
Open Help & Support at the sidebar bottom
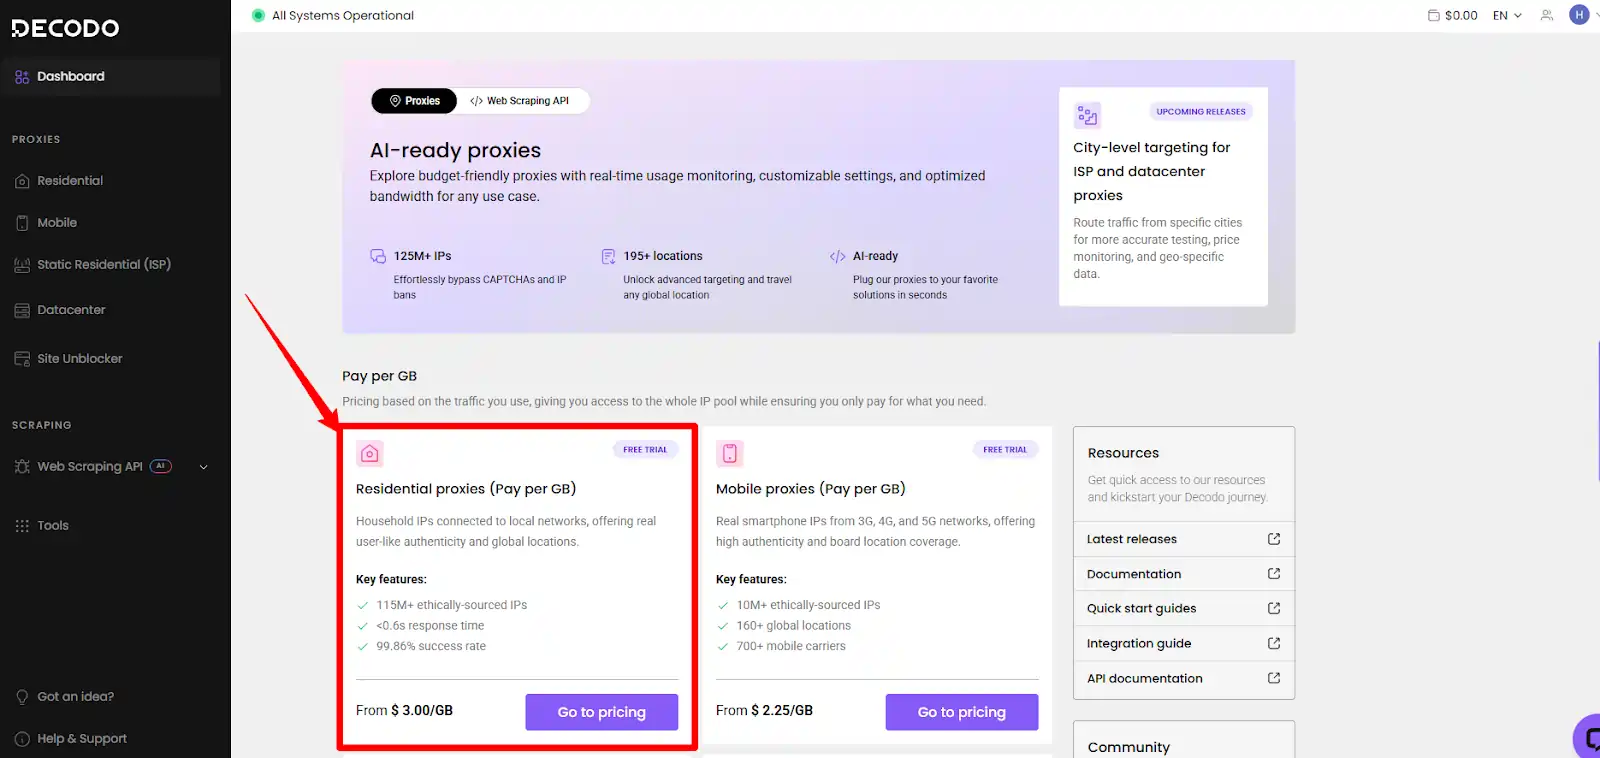[80, 738]
